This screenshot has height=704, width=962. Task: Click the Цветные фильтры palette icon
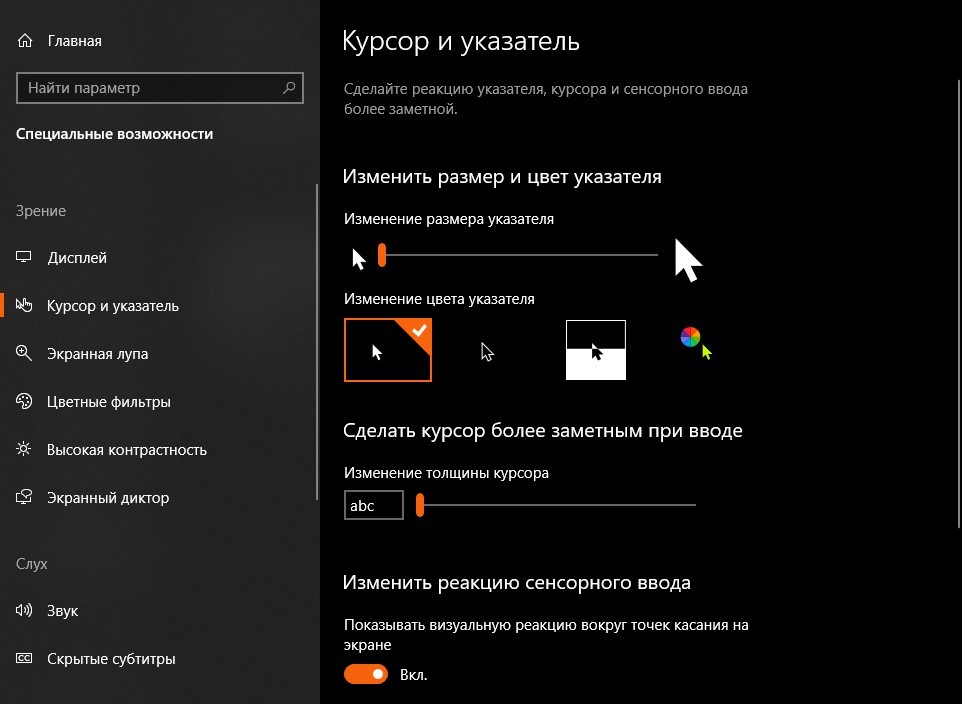coord(25,402)
